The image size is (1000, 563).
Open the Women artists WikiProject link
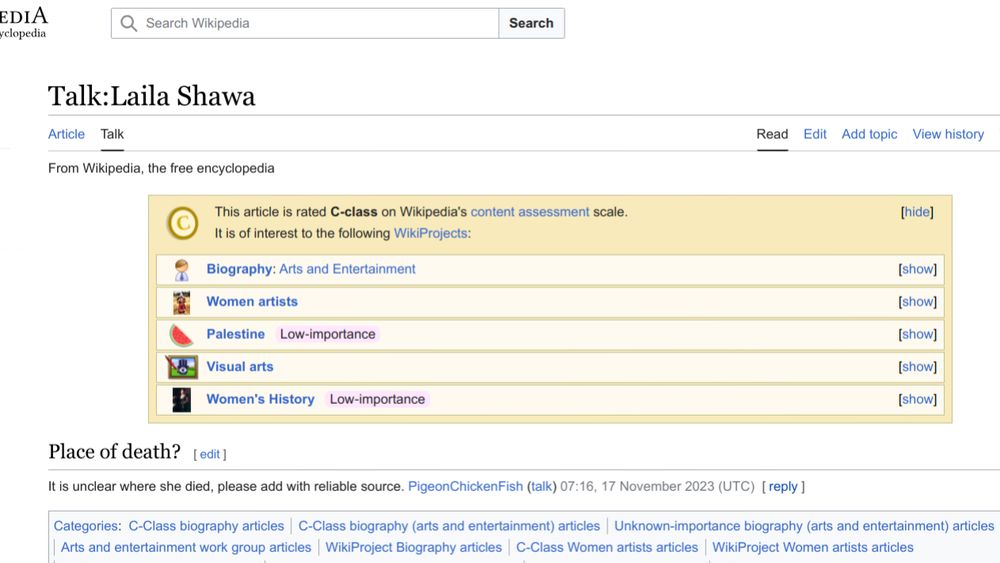[x=252, y=302]
